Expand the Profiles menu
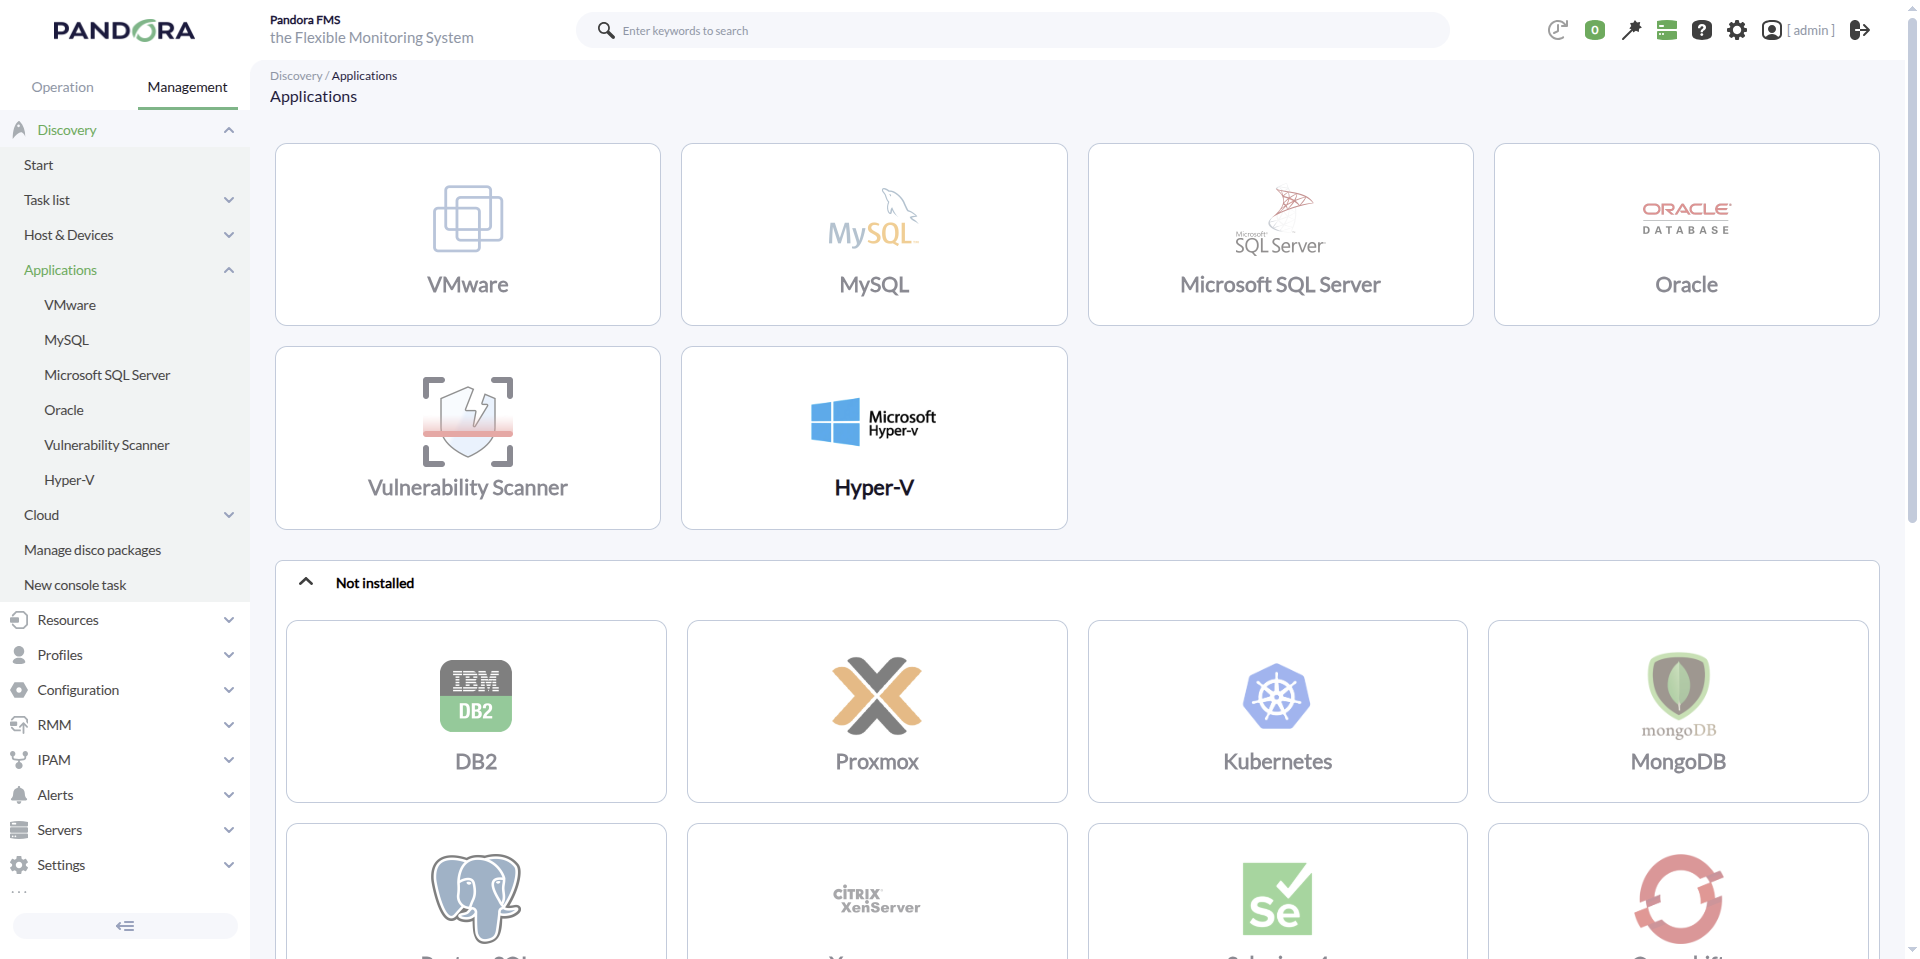This screenshot has width=1920, height=959. [229, 655]
